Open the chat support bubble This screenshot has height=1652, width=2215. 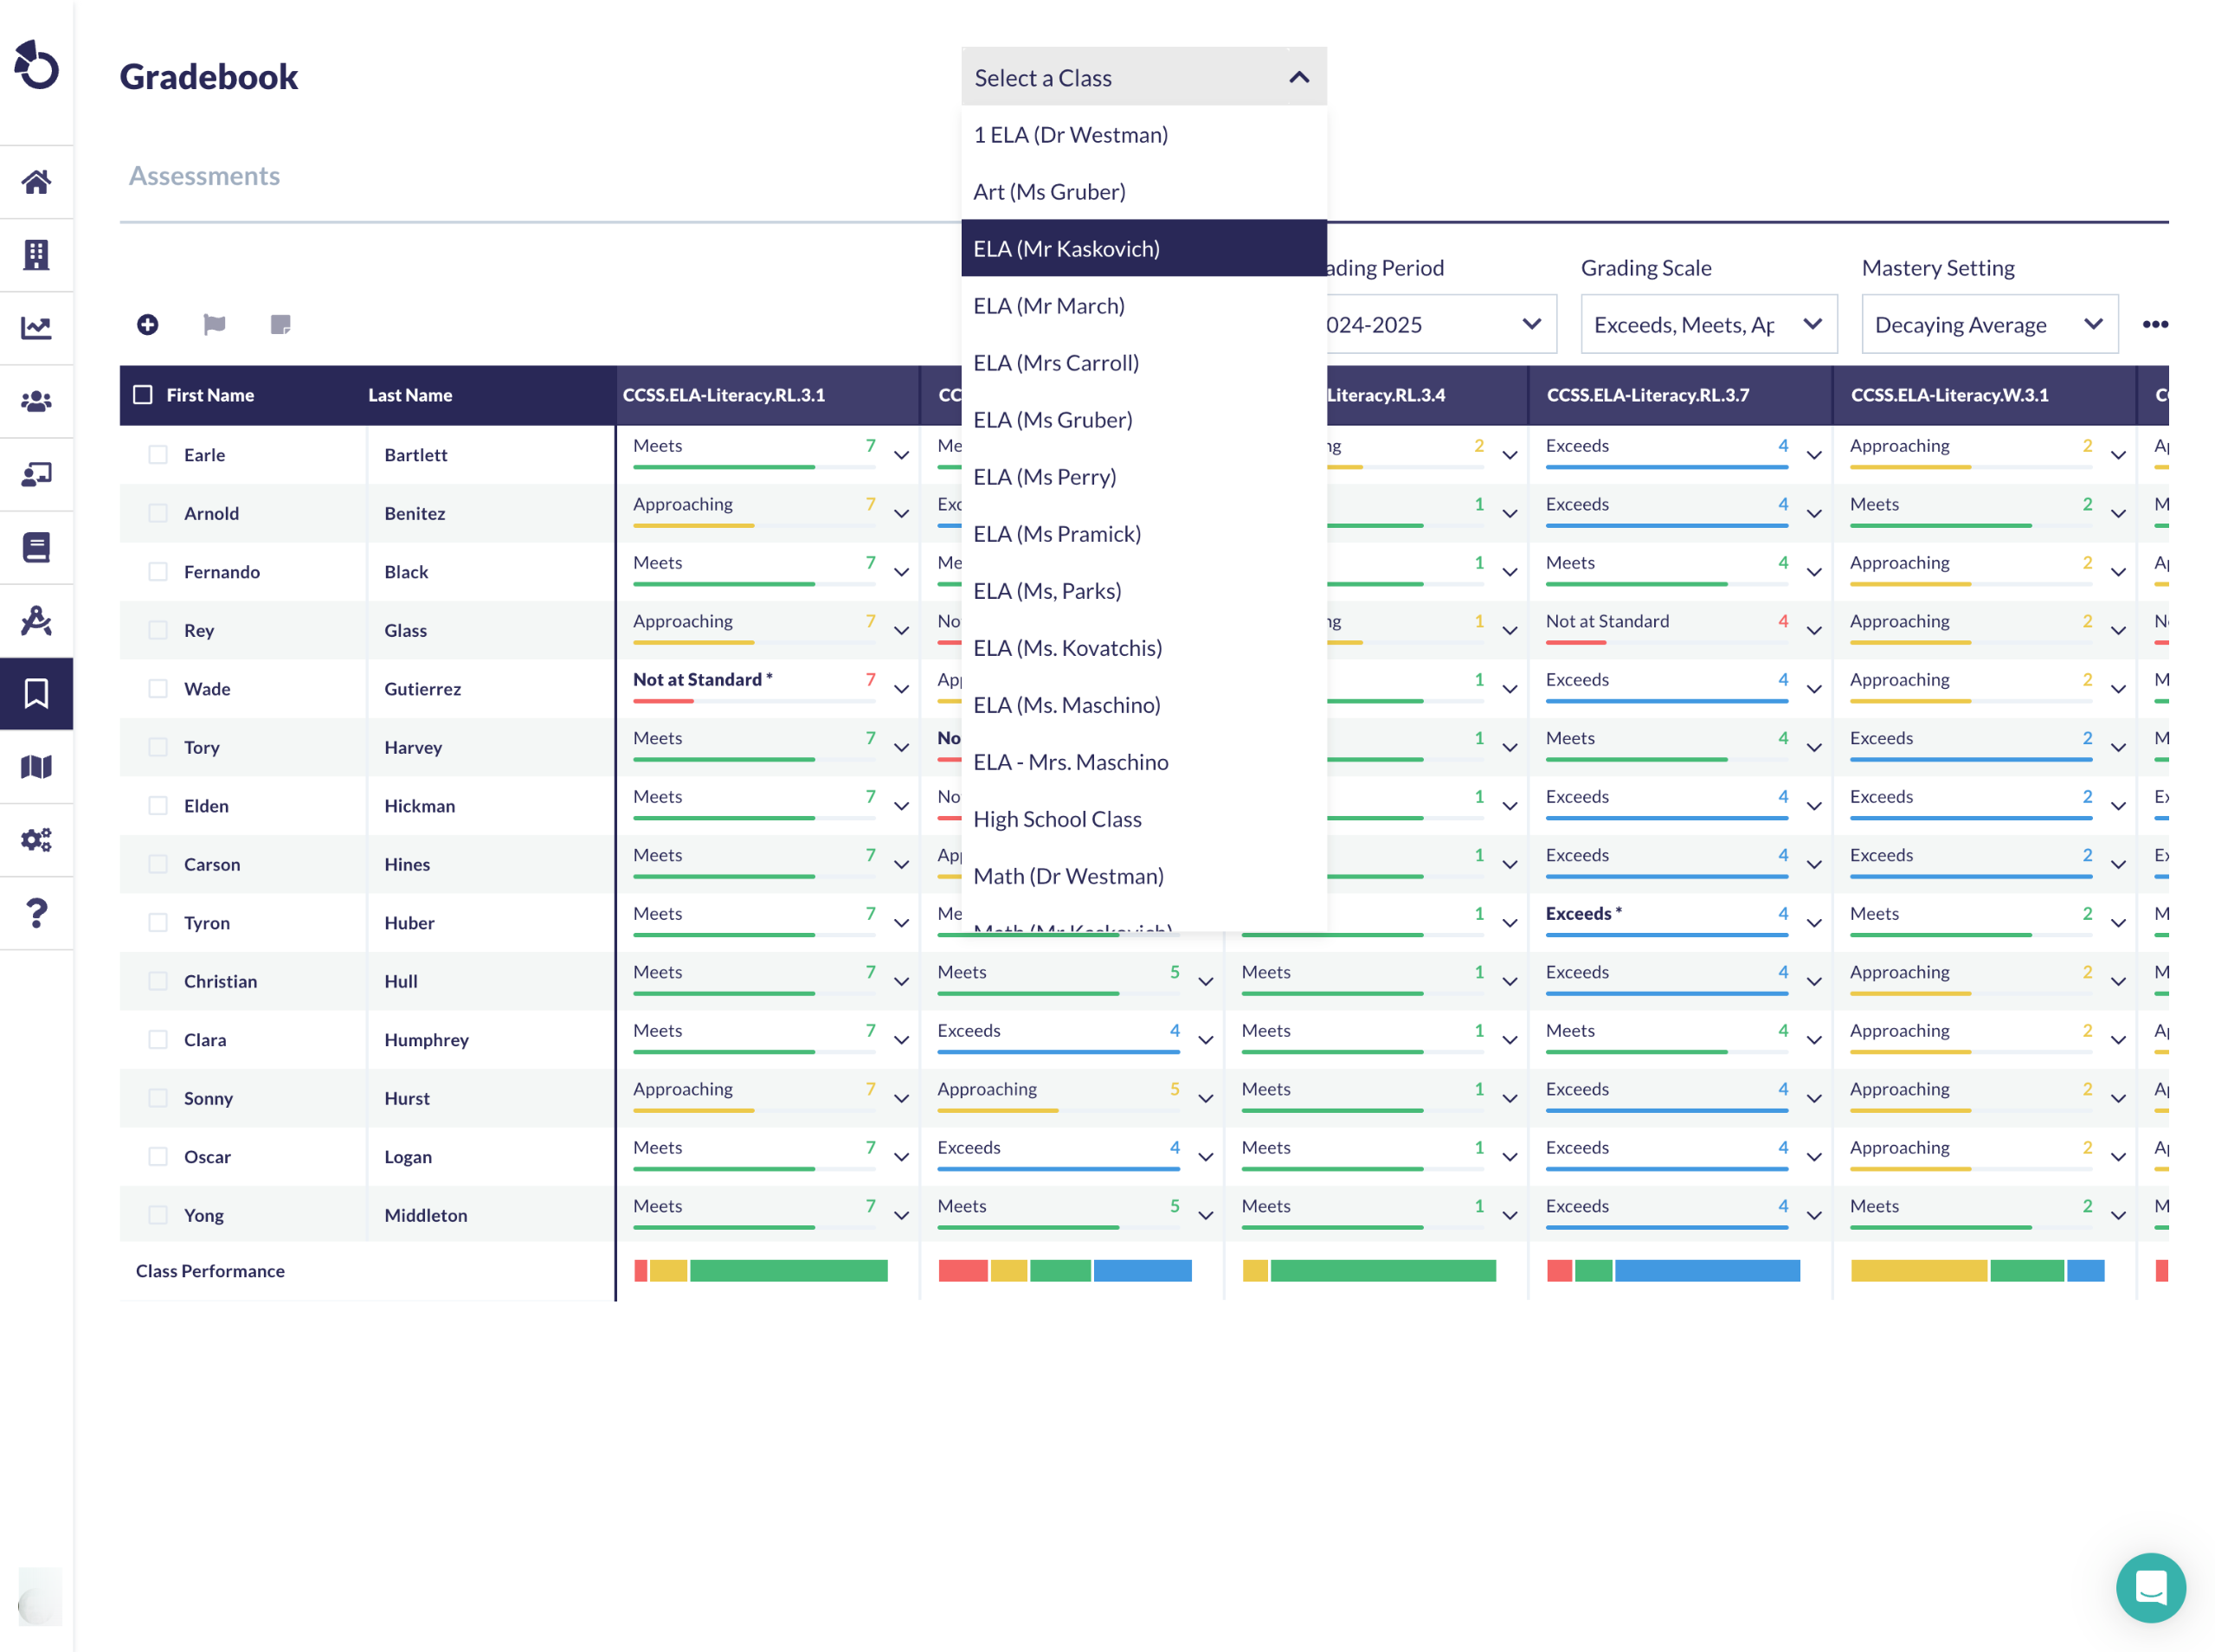point(2149,1587)
